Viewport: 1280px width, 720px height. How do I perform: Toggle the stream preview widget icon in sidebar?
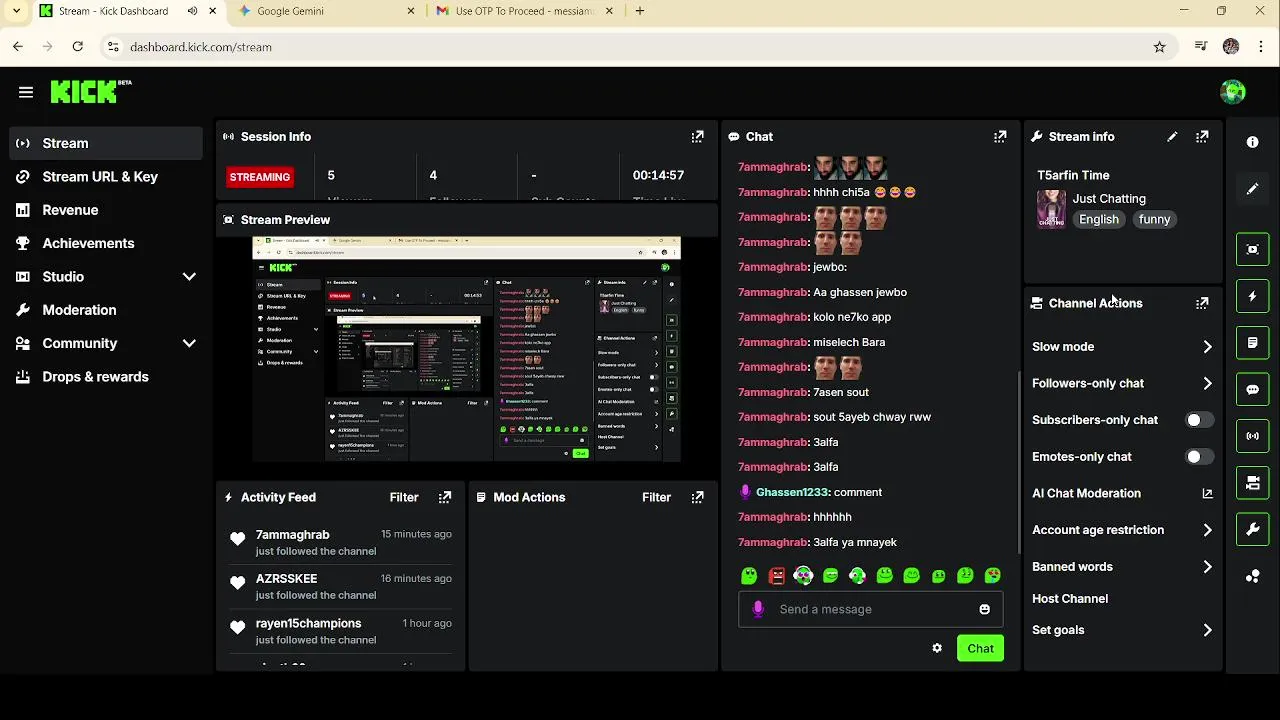click(x=1253, y=249)
